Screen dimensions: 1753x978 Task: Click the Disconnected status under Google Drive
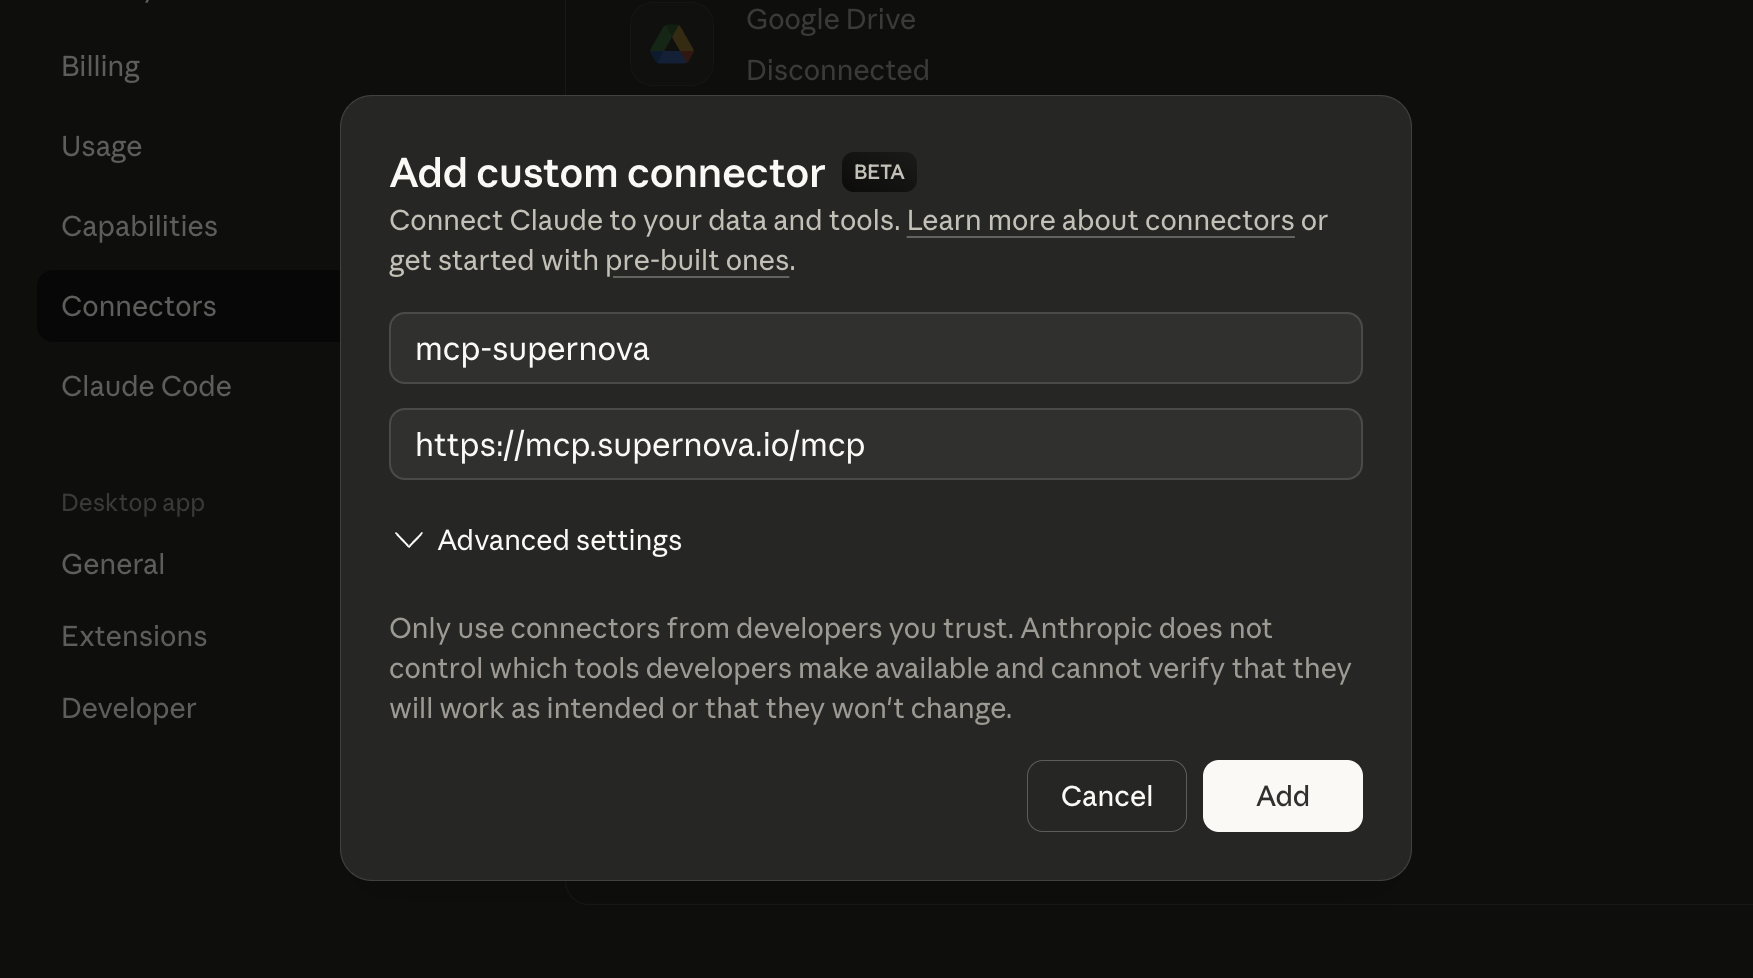(x=837, y=70)
